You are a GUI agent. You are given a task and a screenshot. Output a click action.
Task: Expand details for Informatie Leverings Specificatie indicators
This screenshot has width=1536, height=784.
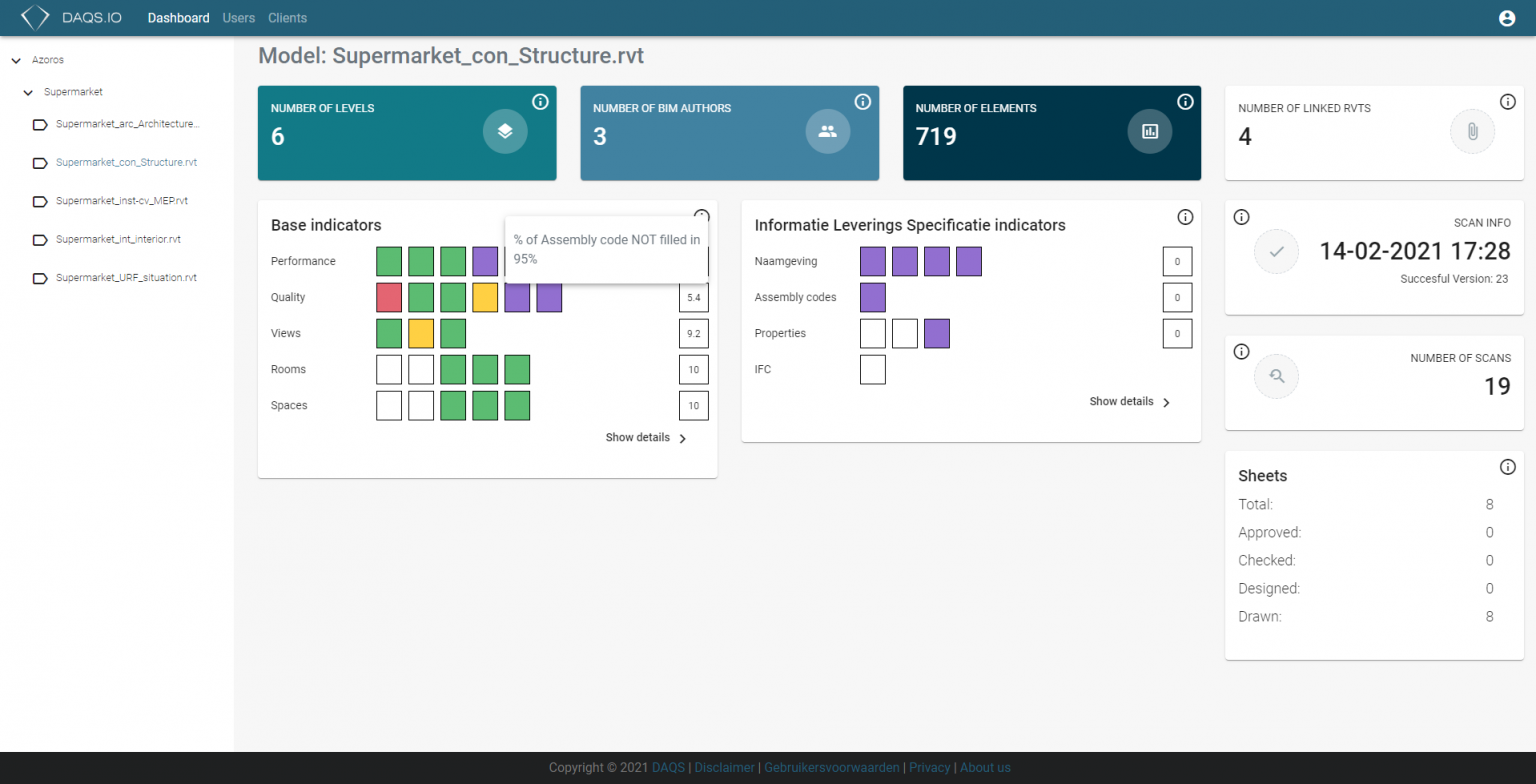pos(1123,401)
